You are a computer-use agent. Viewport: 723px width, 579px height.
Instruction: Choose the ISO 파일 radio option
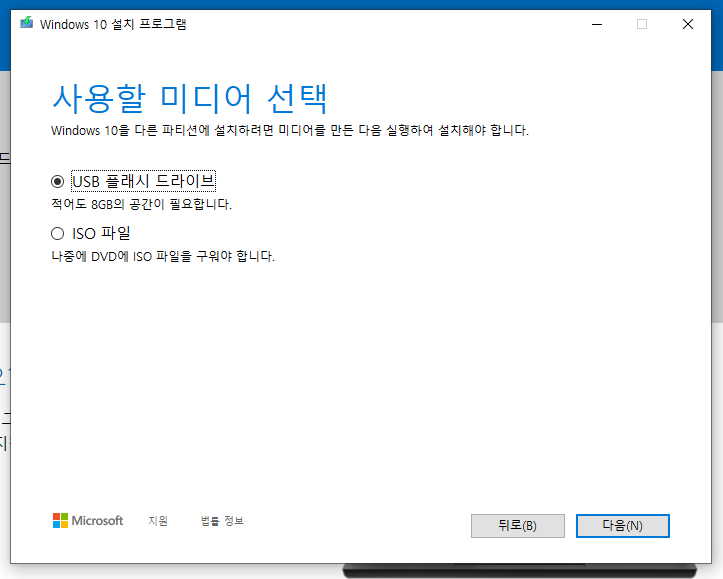tap(58, 234)
